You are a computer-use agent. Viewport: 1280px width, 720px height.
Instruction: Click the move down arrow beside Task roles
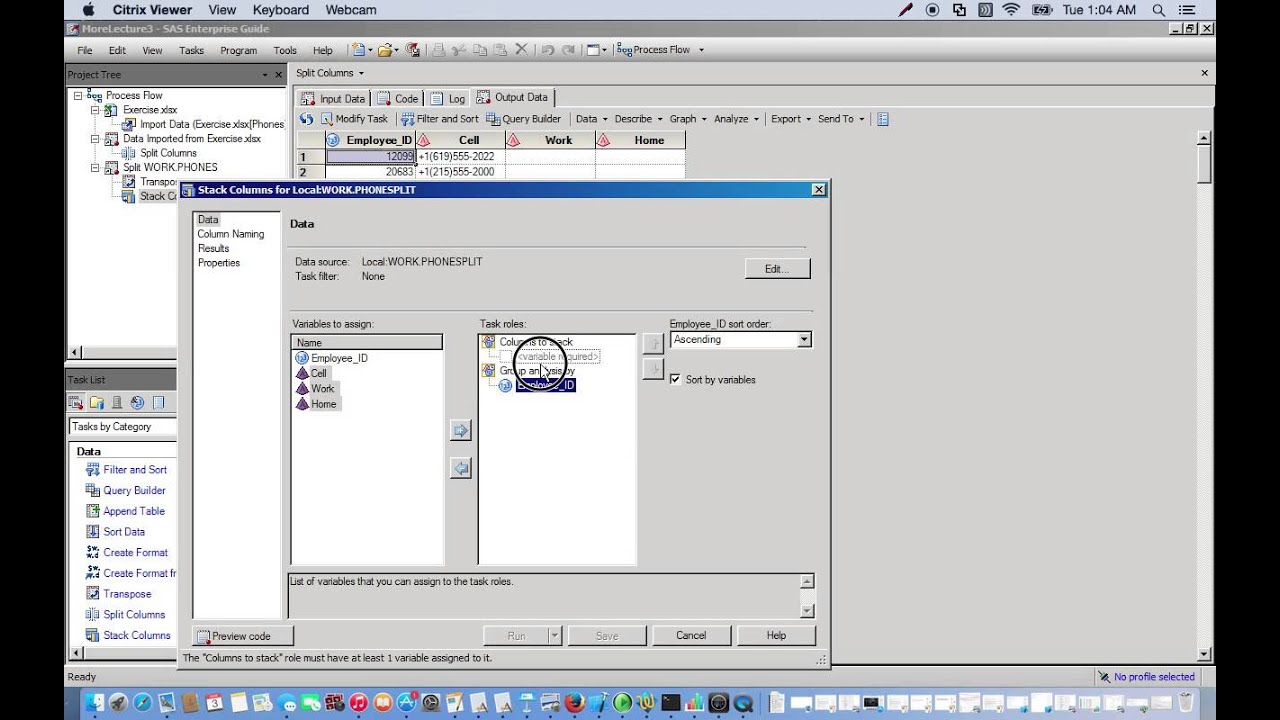point(652,369)
